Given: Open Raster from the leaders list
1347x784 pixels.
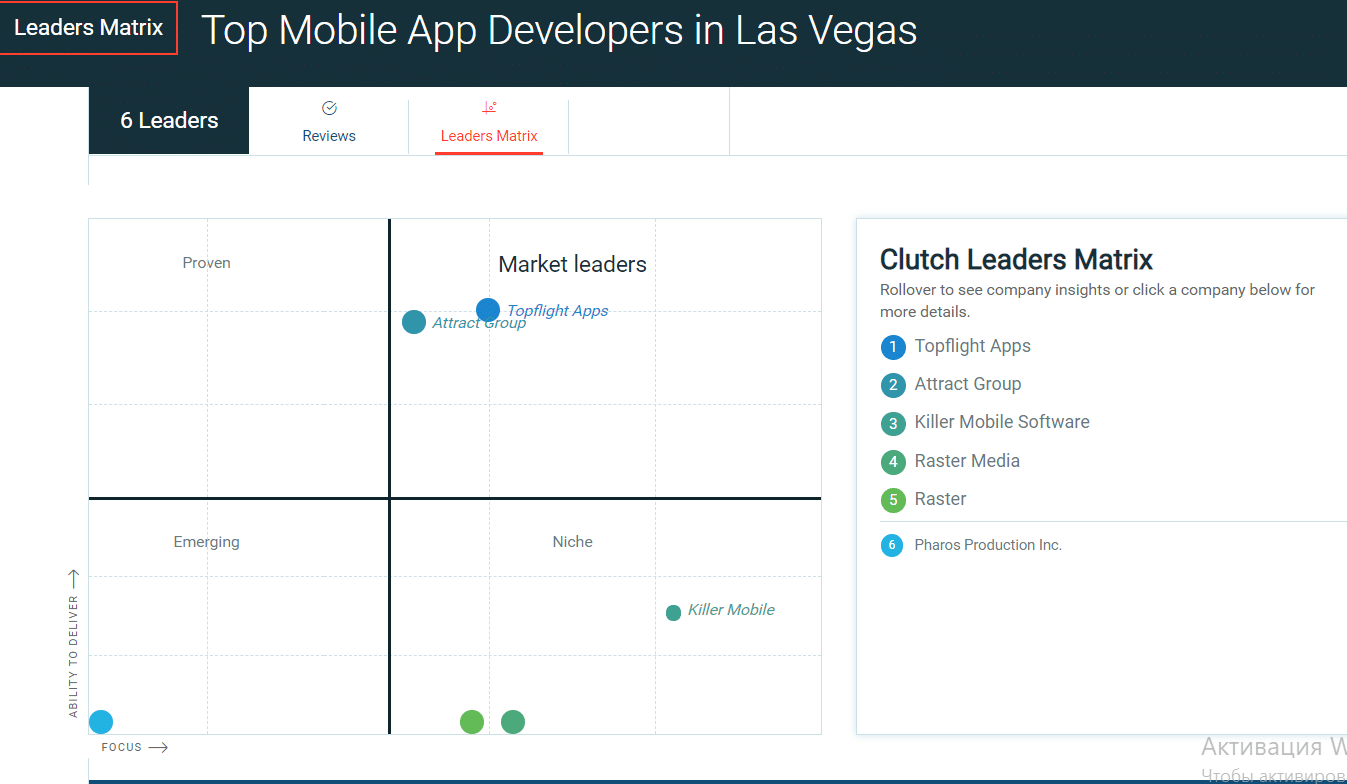Looking at the screenshot, I should (x=940, y=499).
